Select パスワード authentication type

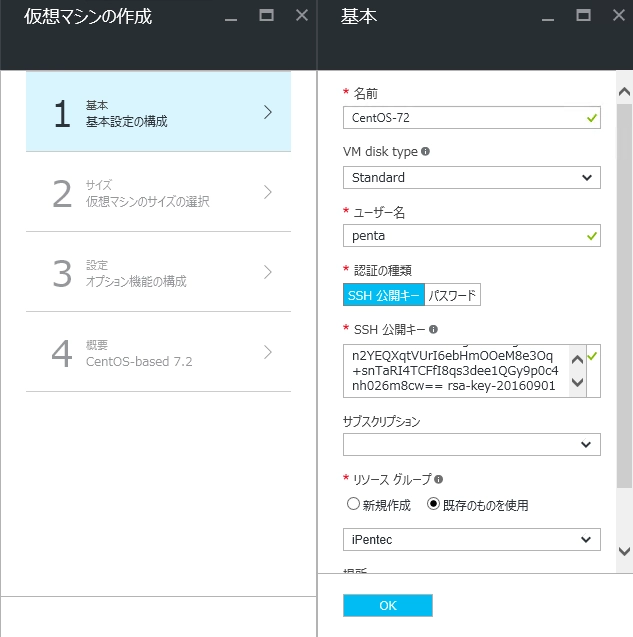pyautogui.click(x=453, y=295)
